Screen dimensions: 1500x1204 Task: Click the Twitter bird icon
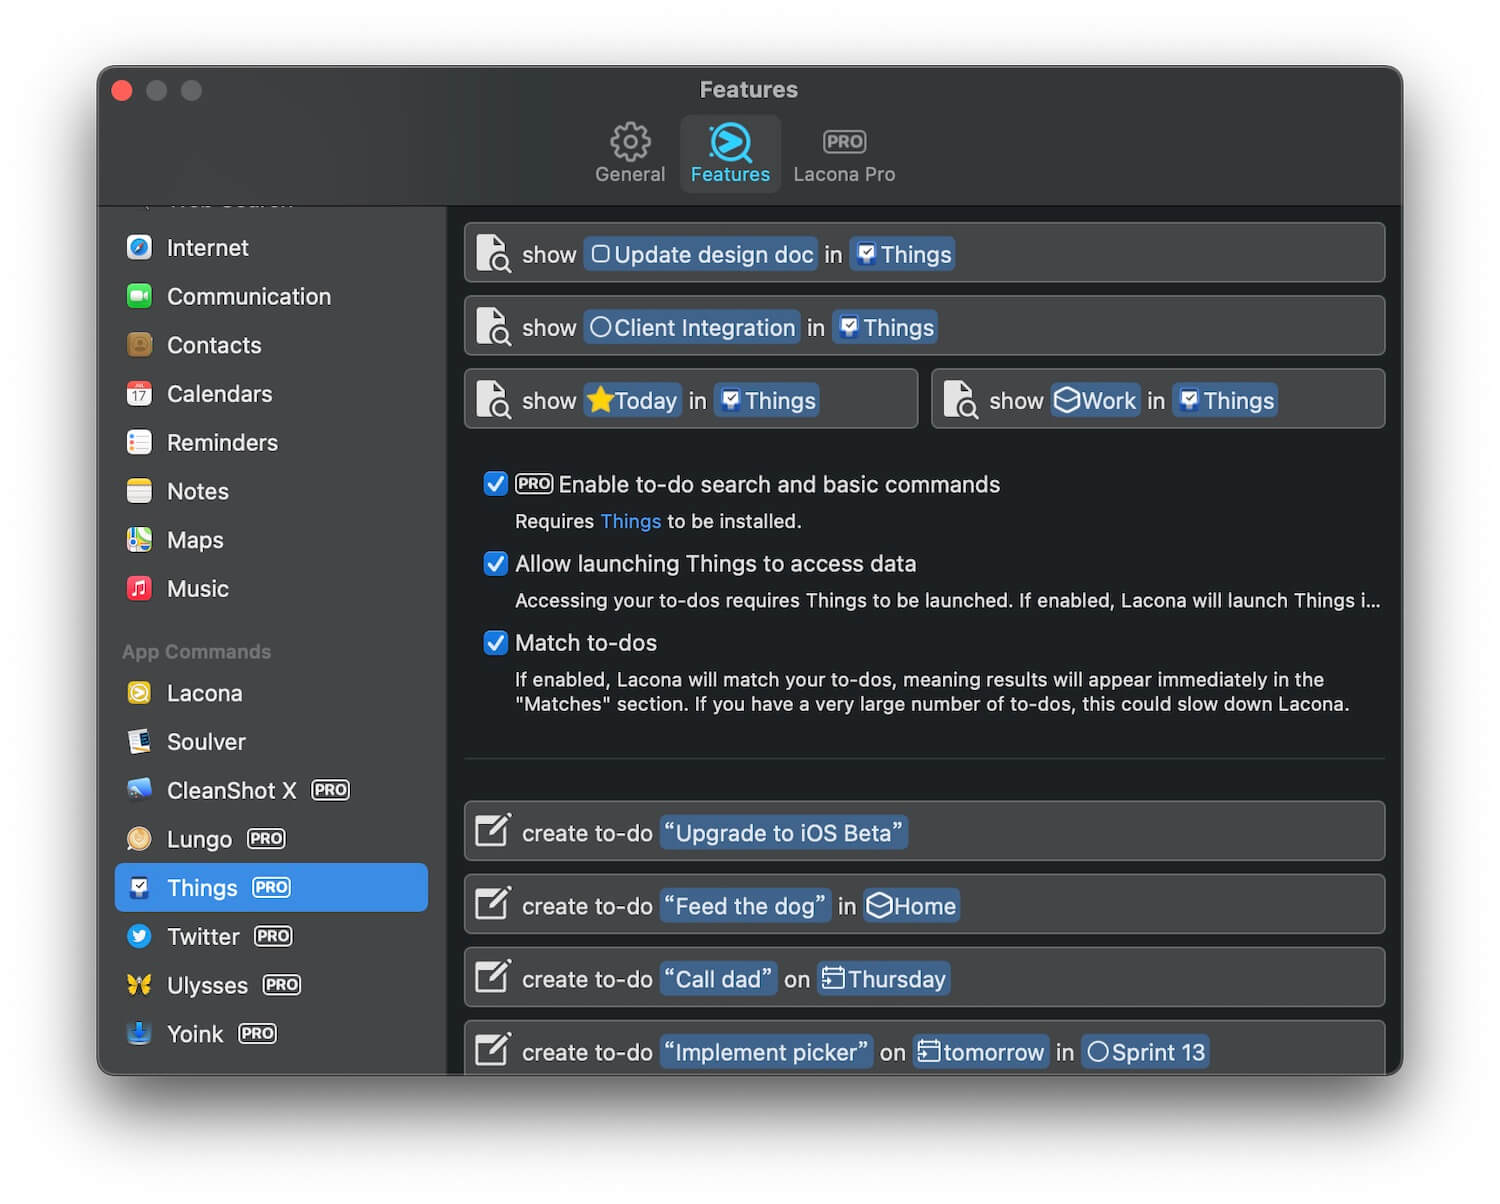point(139,936)
